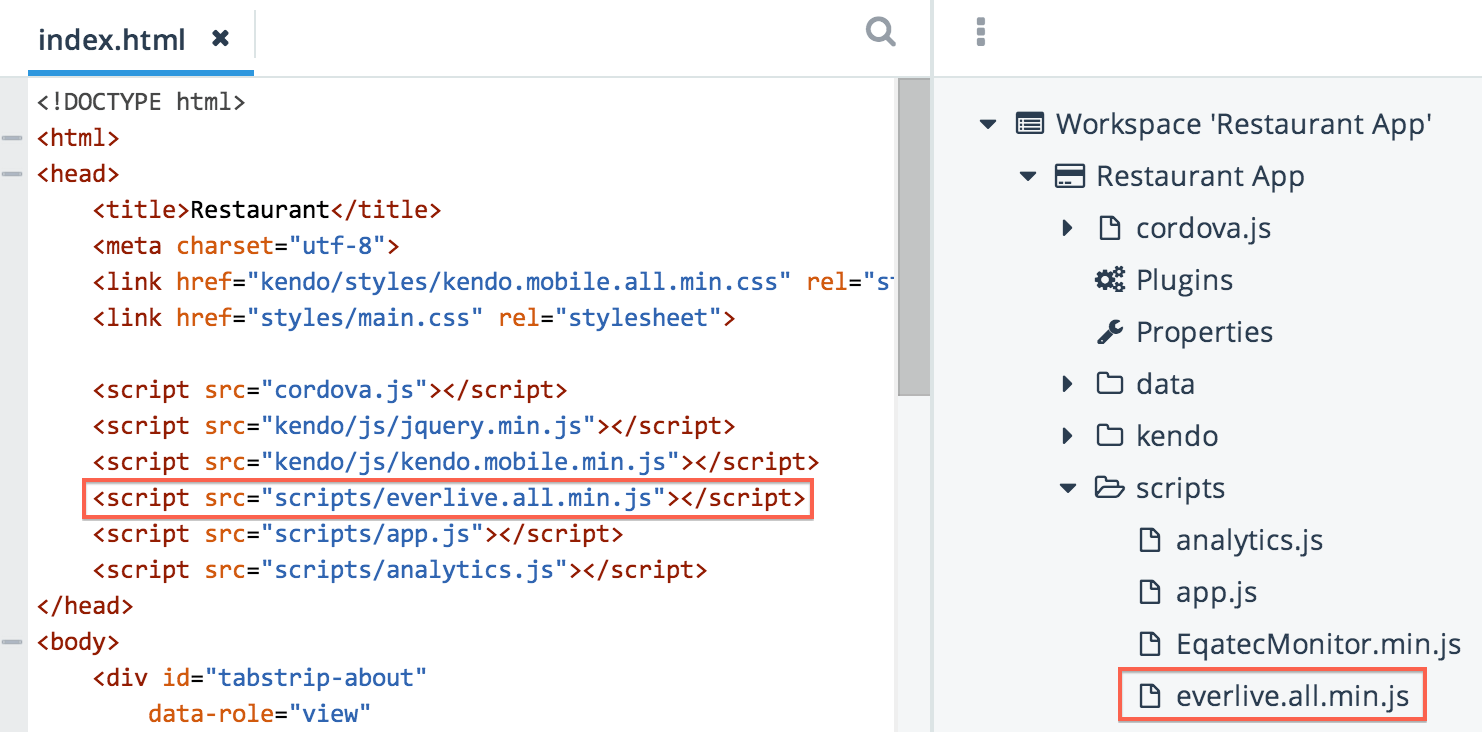Screen dimensions: 1482x732
Task: Select the kendo folder label
Action: 1177,436
